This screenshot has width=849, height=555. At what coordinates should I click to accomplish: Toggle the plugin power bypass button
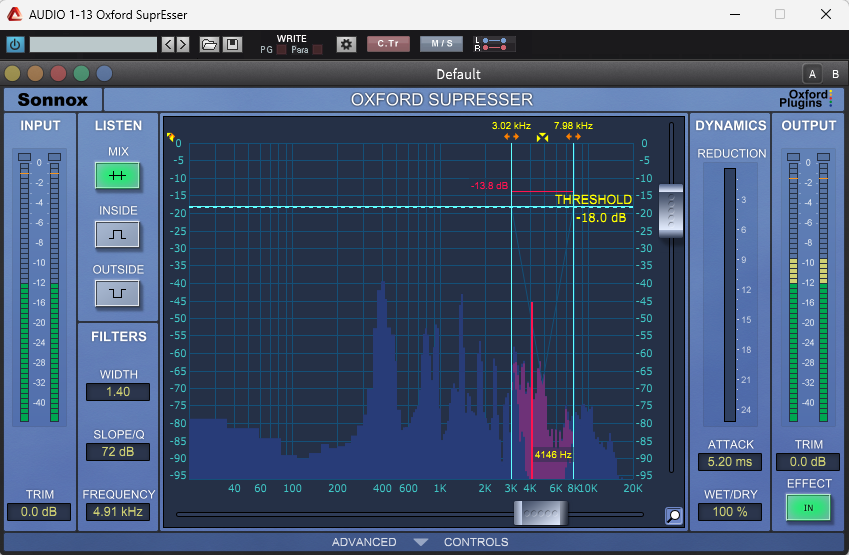click(15, 44)
